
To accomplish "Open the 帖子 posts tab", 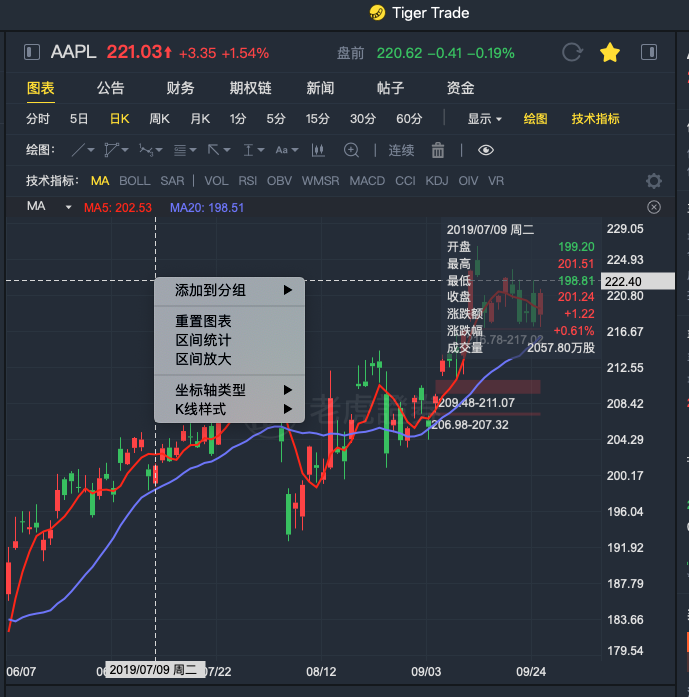I will click(x=390, y=88).
